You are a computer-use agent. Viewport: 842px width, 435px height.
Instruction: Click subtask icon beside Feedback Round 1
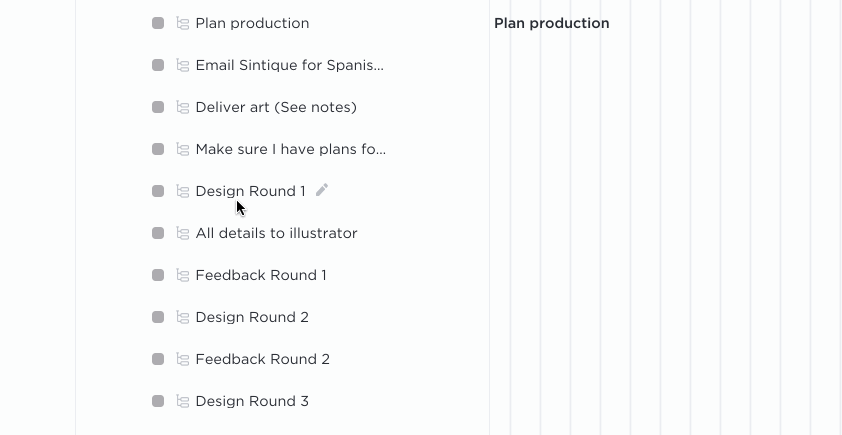[183, 276]
